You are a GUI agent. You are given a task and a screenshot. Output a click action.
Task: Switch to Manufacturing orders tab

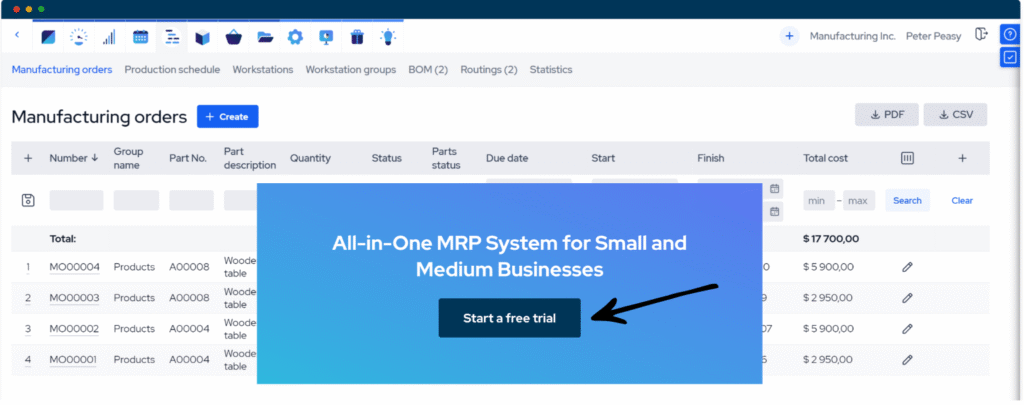click(62, 69)
